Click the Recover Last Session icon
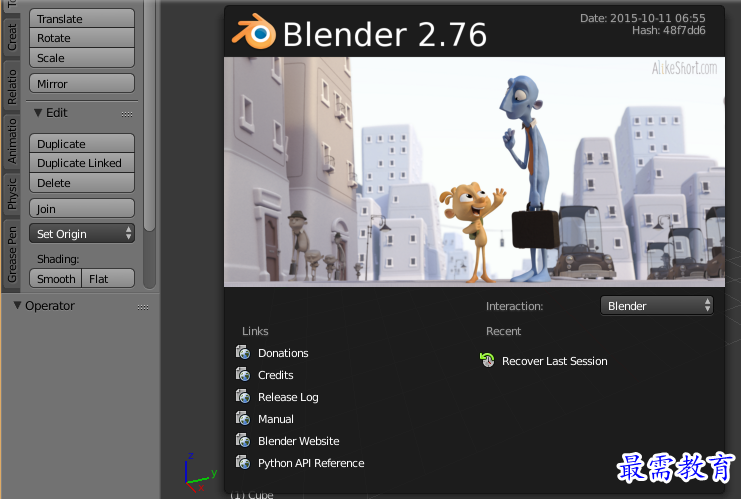Image resolution: width=741 pixels, height=499 pixels. [487, 360]
